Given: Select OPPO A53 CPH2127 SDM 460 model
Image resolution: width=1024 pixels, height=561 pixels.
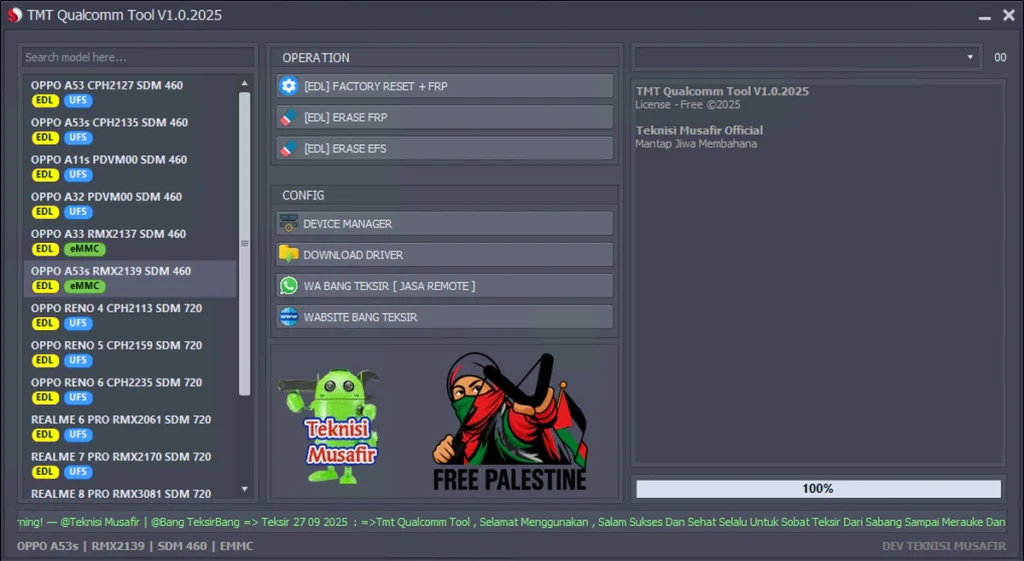Looking at the screenshot, I should point(107,86).
